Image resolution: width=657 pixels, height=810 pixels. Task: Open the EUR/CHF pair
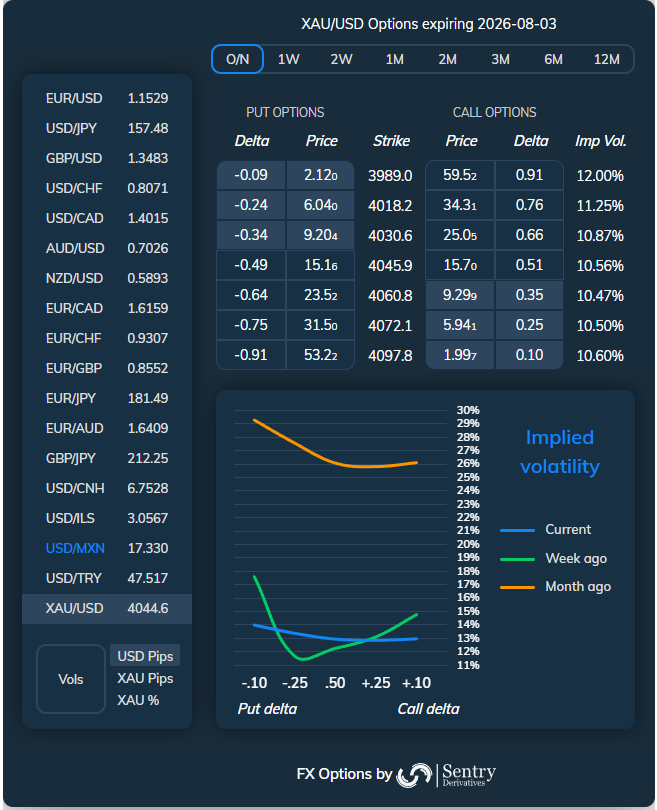coord(107,338)
